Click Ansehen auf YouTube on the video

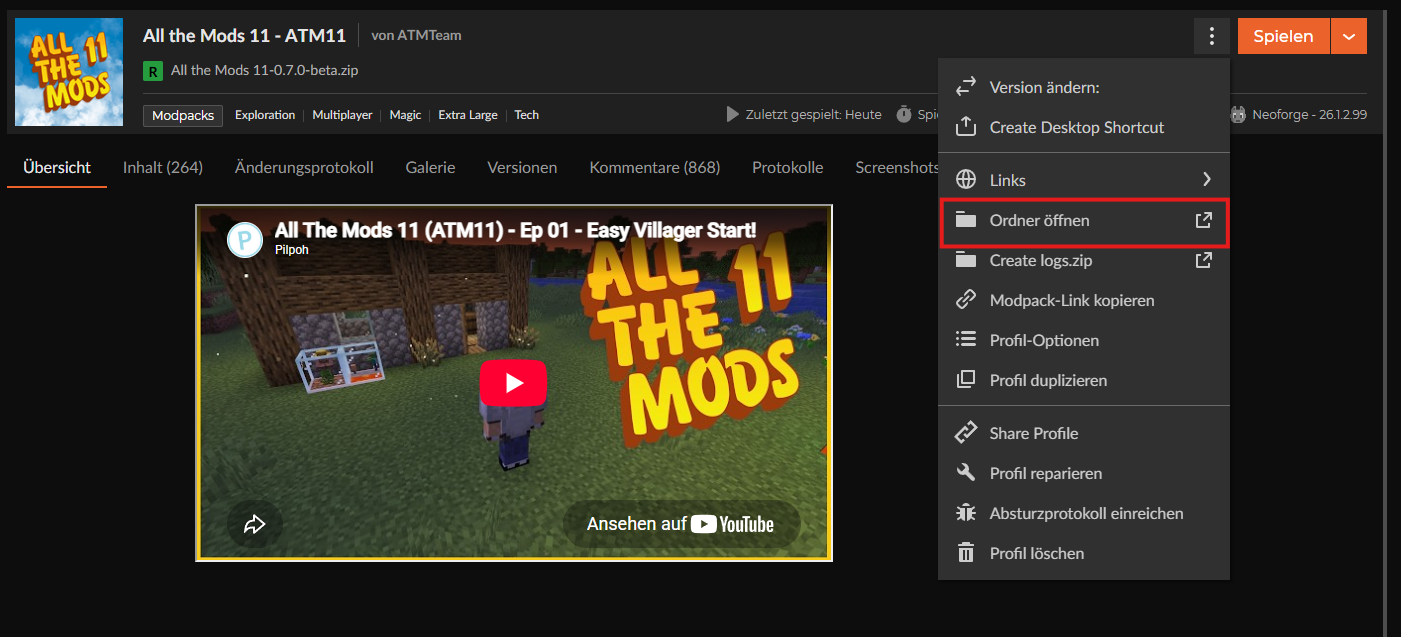[x=681, y=523]
